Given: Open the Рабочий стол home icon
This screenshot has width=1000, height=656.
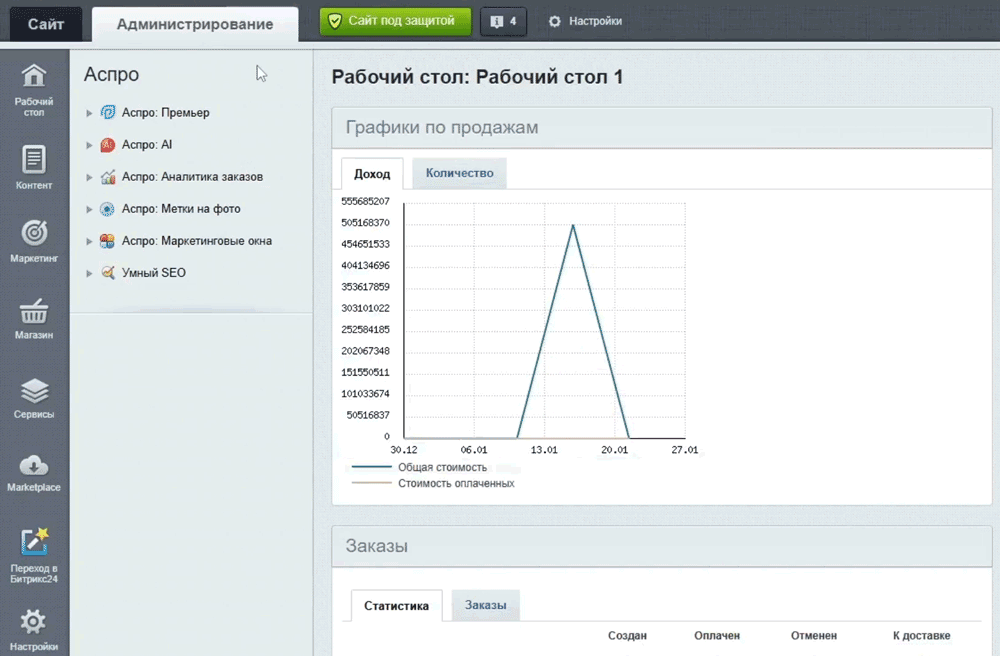Looking at the screenshot, I should (34, 77).
